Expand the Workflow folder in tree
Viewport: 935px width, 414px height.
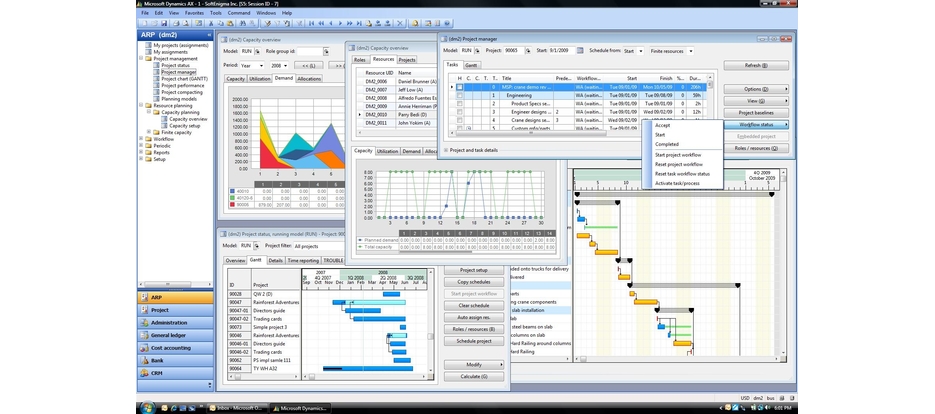[x=141, y=139]
